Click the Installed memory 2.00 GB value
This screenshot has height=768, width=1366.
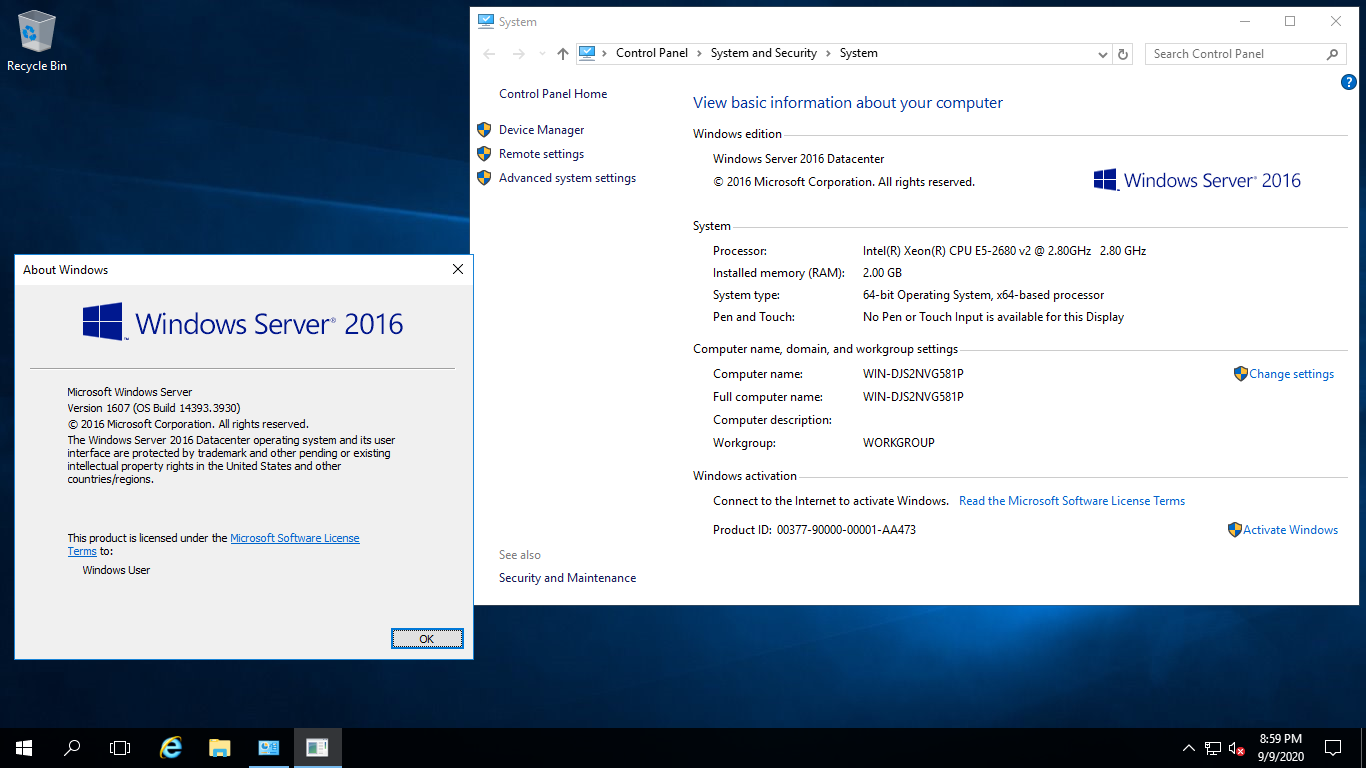coord(882,273)
